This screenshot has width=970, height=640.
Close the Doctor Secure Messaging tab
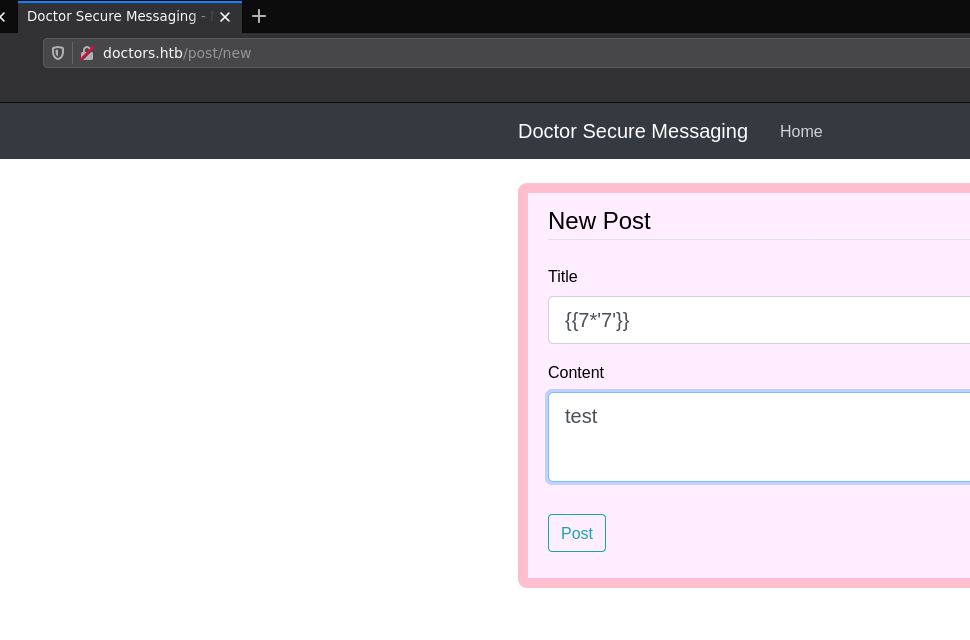click(225, 17)
